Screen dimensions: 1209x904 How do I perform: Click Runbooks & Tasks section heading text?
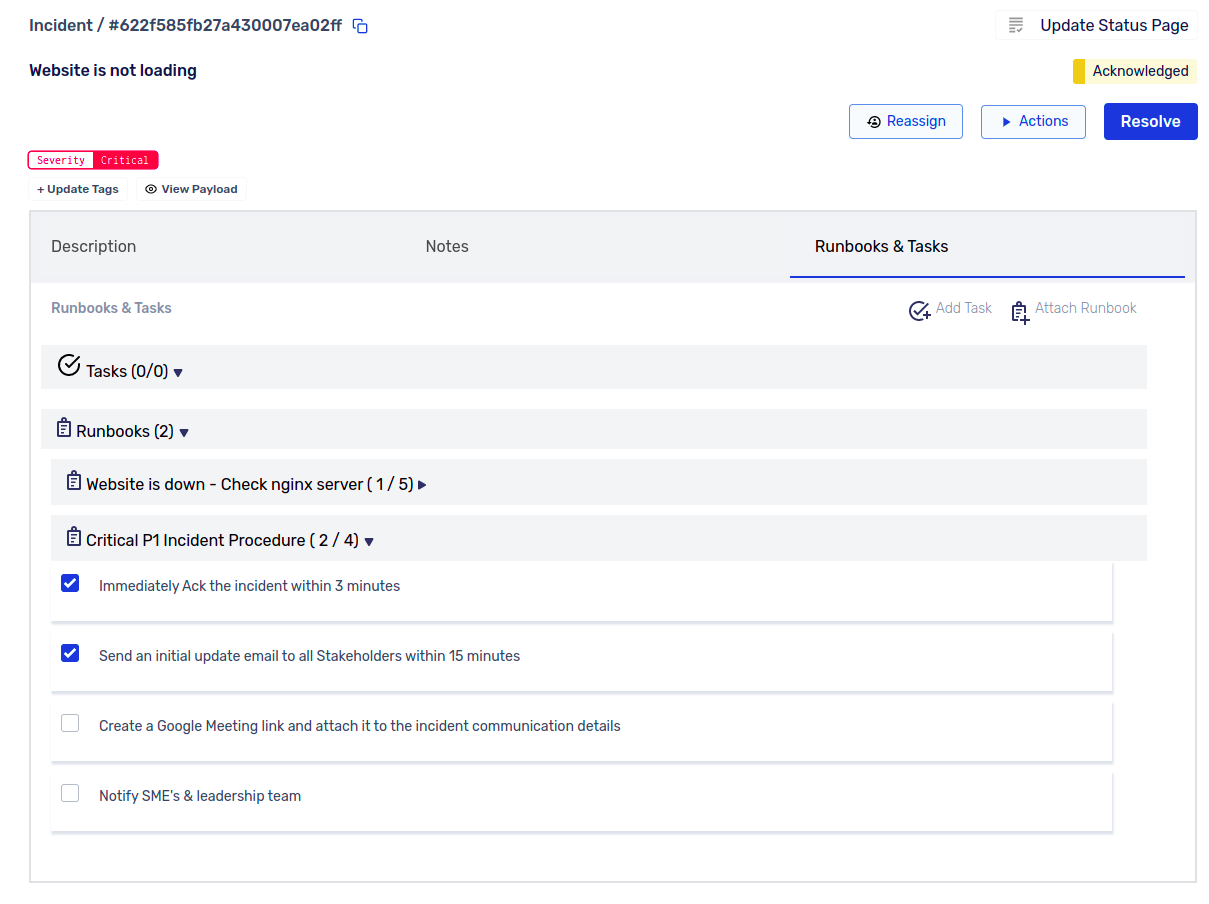111,308
